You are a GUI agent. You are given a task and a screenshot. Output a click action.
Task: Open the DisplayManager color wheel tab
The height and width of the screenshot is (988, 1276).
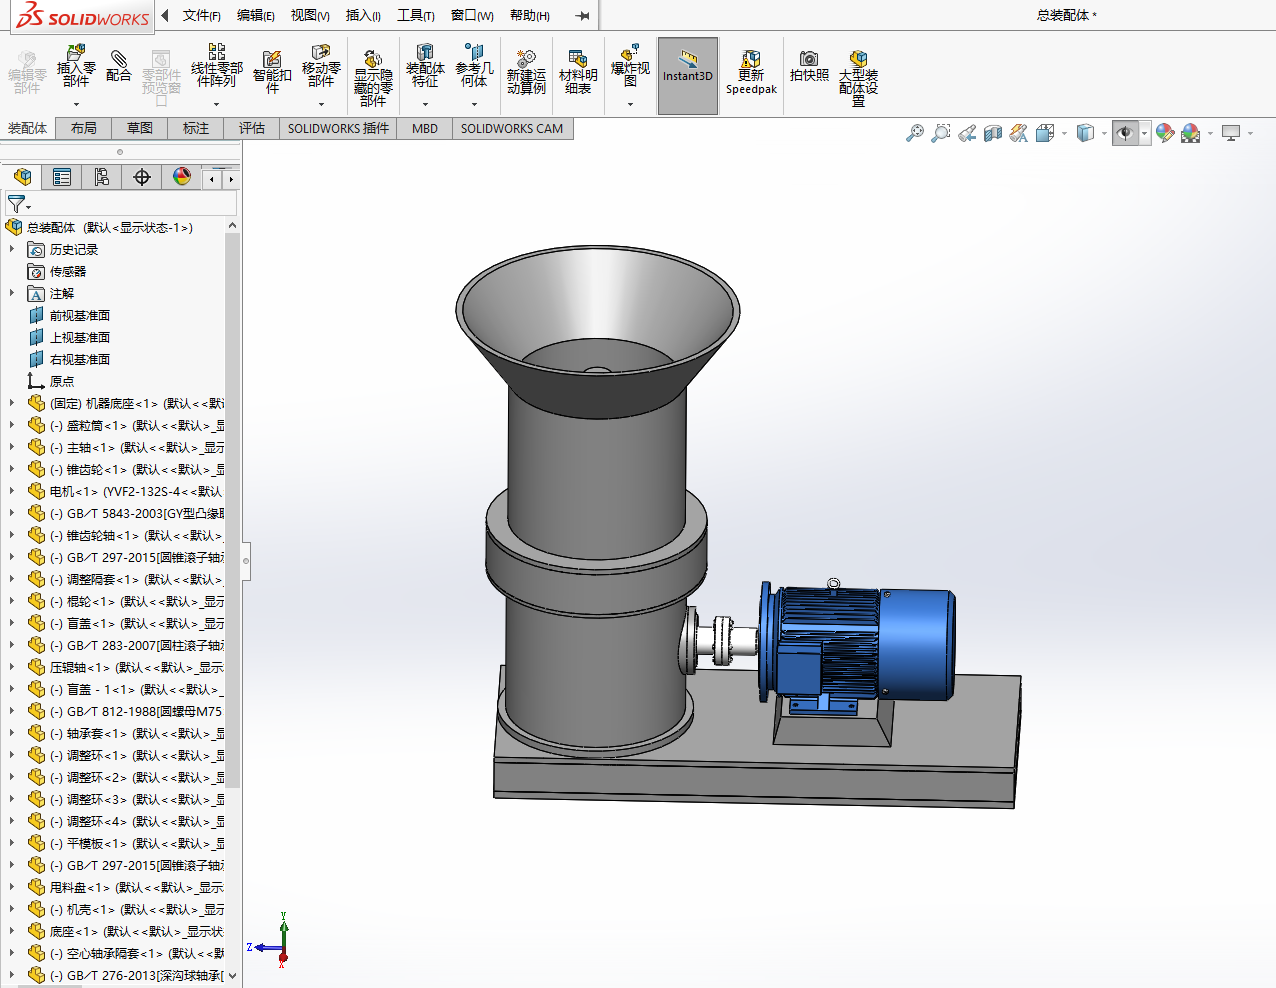click(182, 177)
